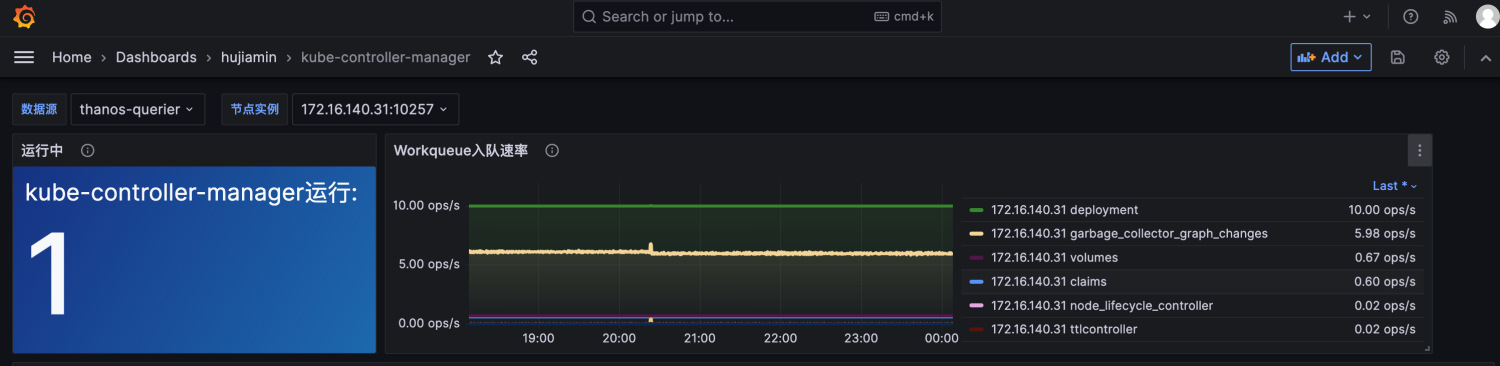Open thanos-querier datasource dropdown
Screen dimensions: 1500x366
pyautogui.click(x=137, y=109)
